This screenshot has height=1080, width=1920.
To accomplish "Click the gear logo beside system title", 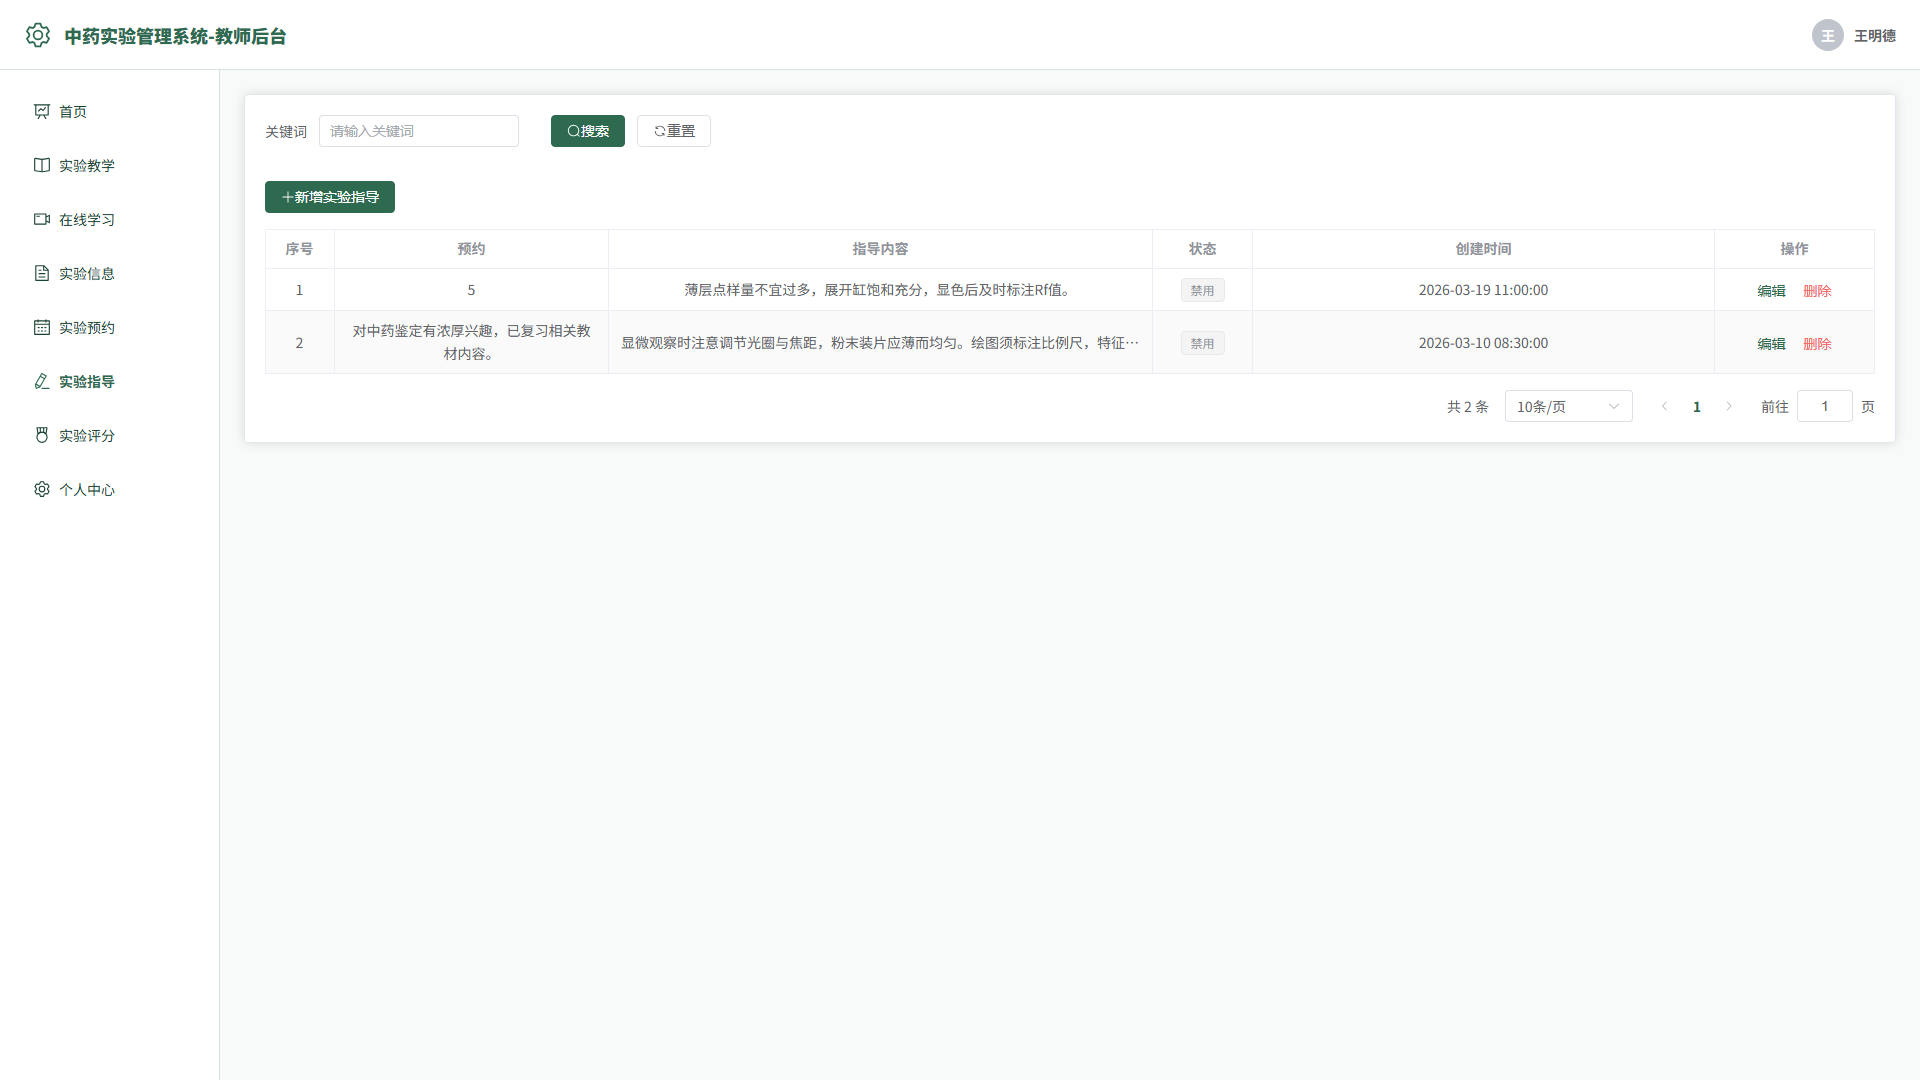I will pos(38,35).
